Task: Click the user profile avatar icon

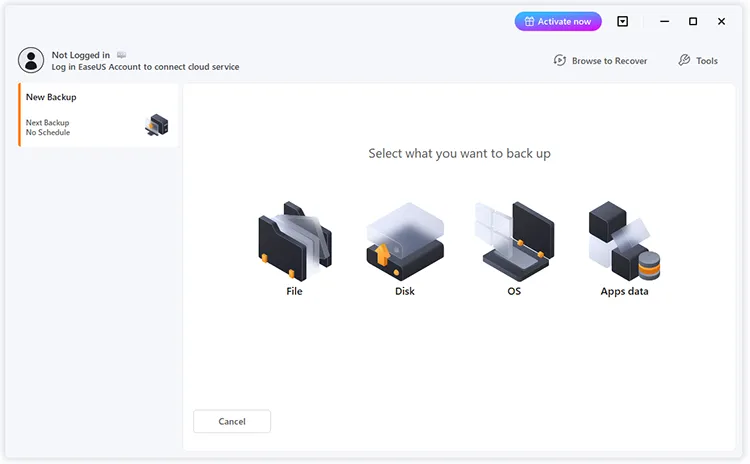Action: pyautogui.click(x=31, y=60)
